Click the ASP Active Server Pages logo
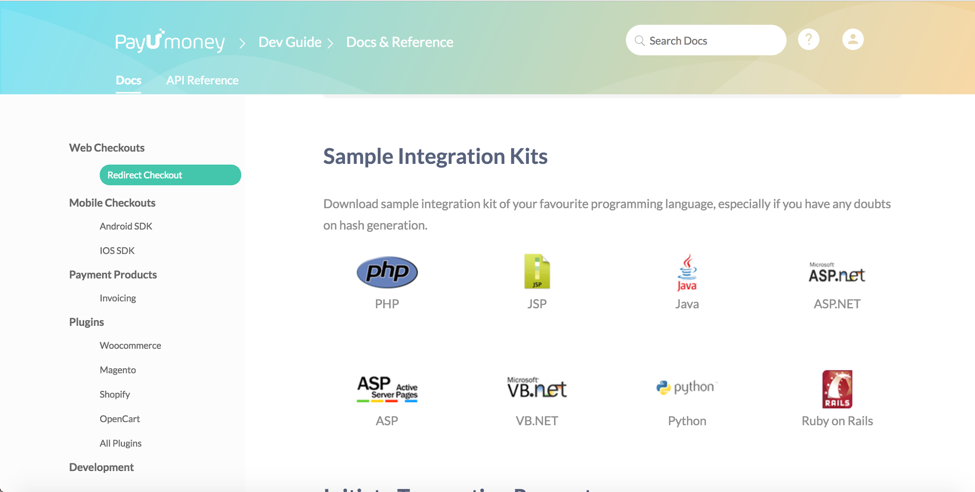 click(387, 389)
